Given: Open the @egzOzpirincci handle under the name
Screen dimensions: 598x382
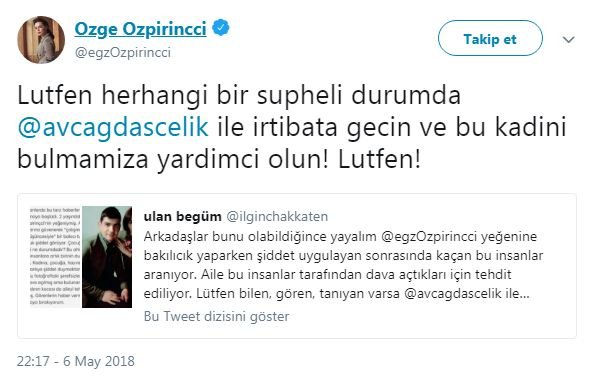Looking at the screenshot, I should (x=123, y=53).
